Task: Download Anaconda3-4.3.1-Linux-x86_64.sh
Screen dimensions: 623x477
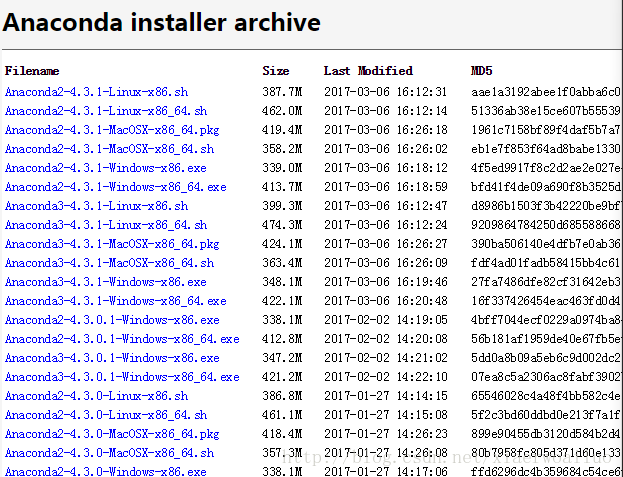Action: (x=106, y=225)
